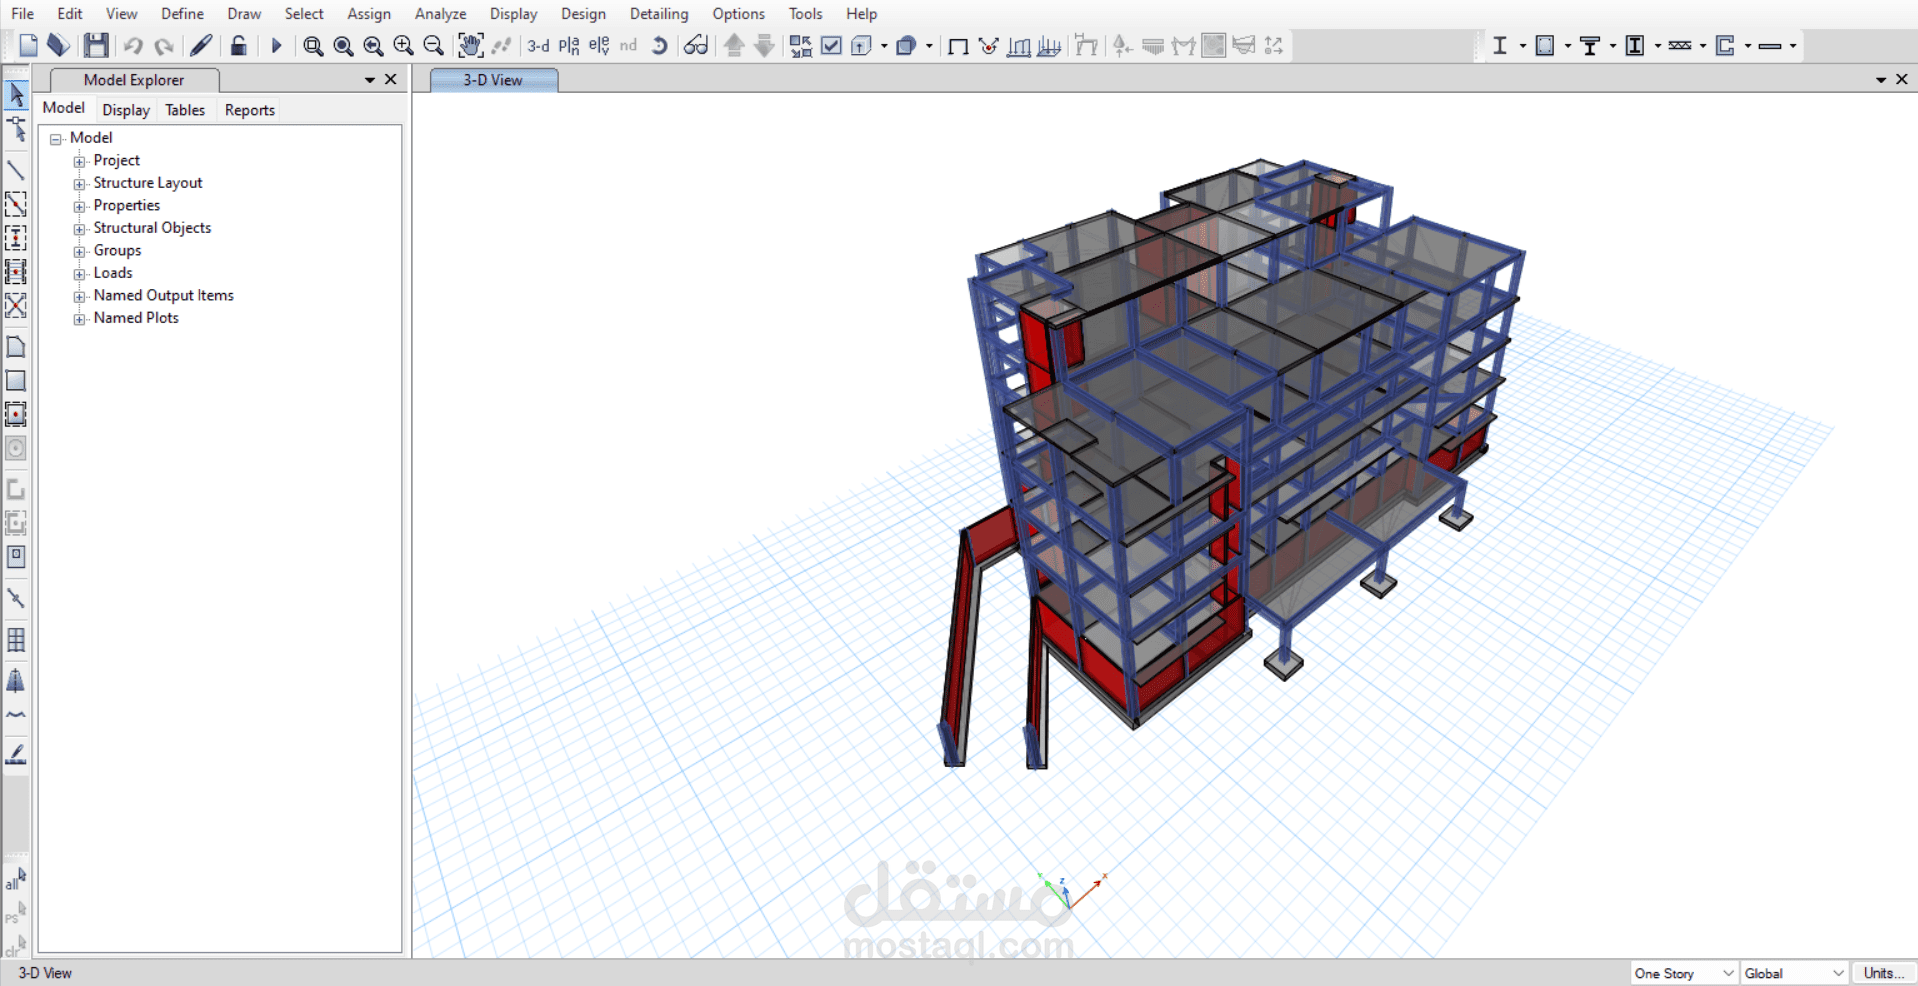
Task: Open the Analyze menu
Action: 441,14
